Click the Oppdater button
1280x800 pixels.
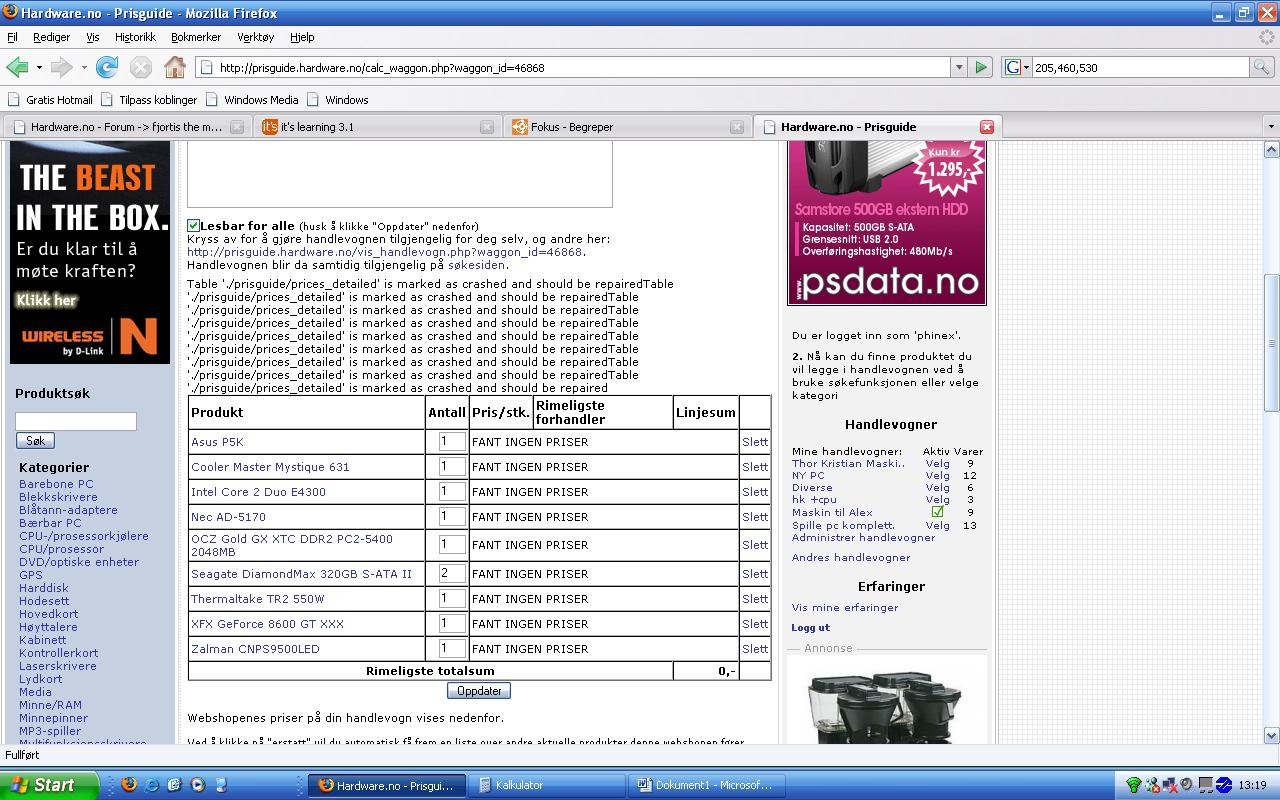click(479, 691)
